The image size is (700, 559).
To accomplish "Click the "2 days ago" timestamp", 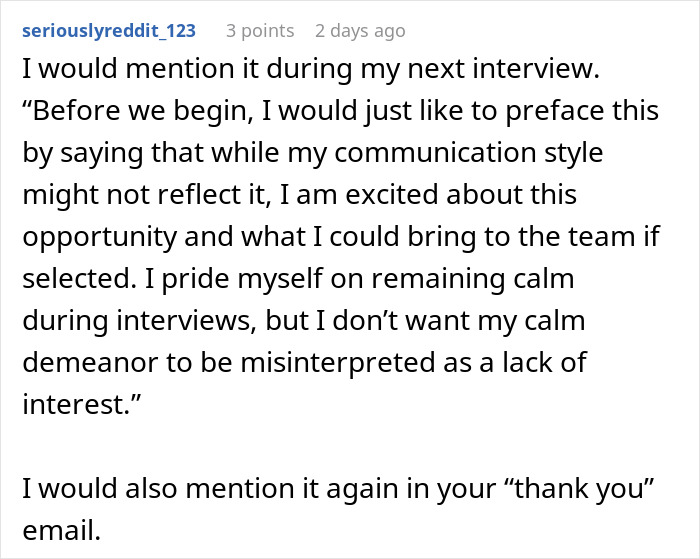I will tap(360, 31).
